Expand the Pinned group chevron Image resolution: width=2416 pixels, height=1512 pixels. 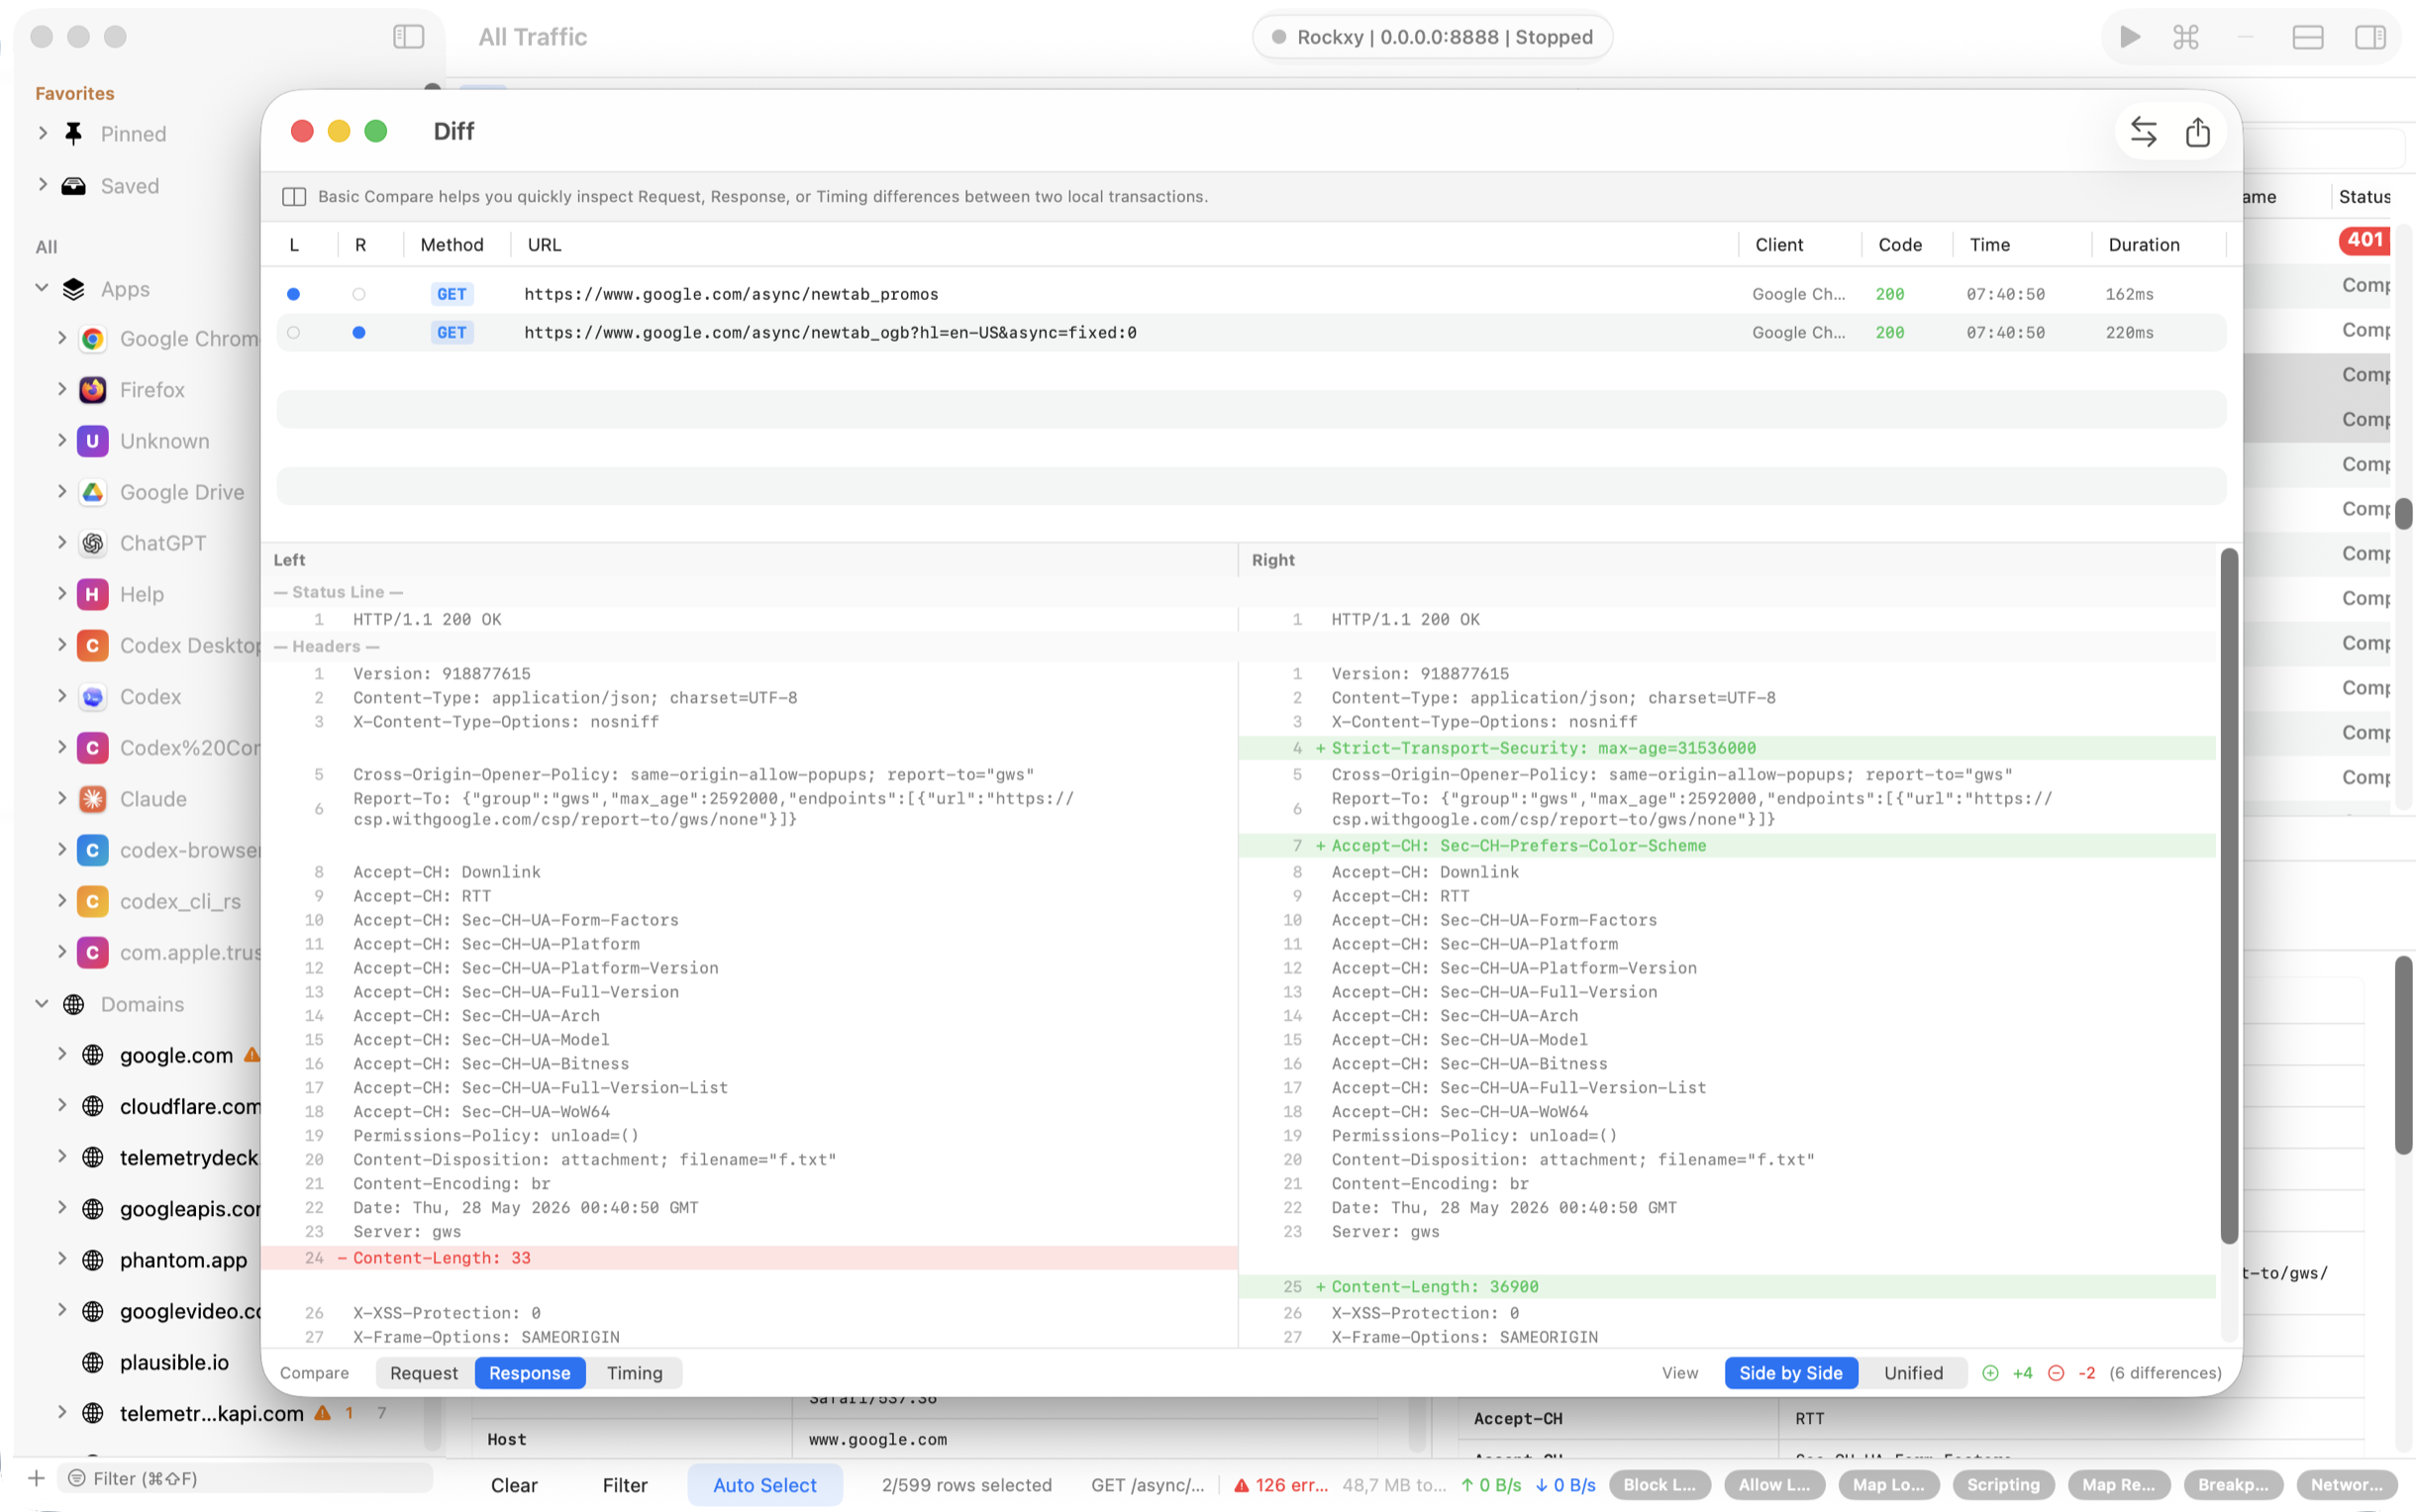tap(43, 133)
